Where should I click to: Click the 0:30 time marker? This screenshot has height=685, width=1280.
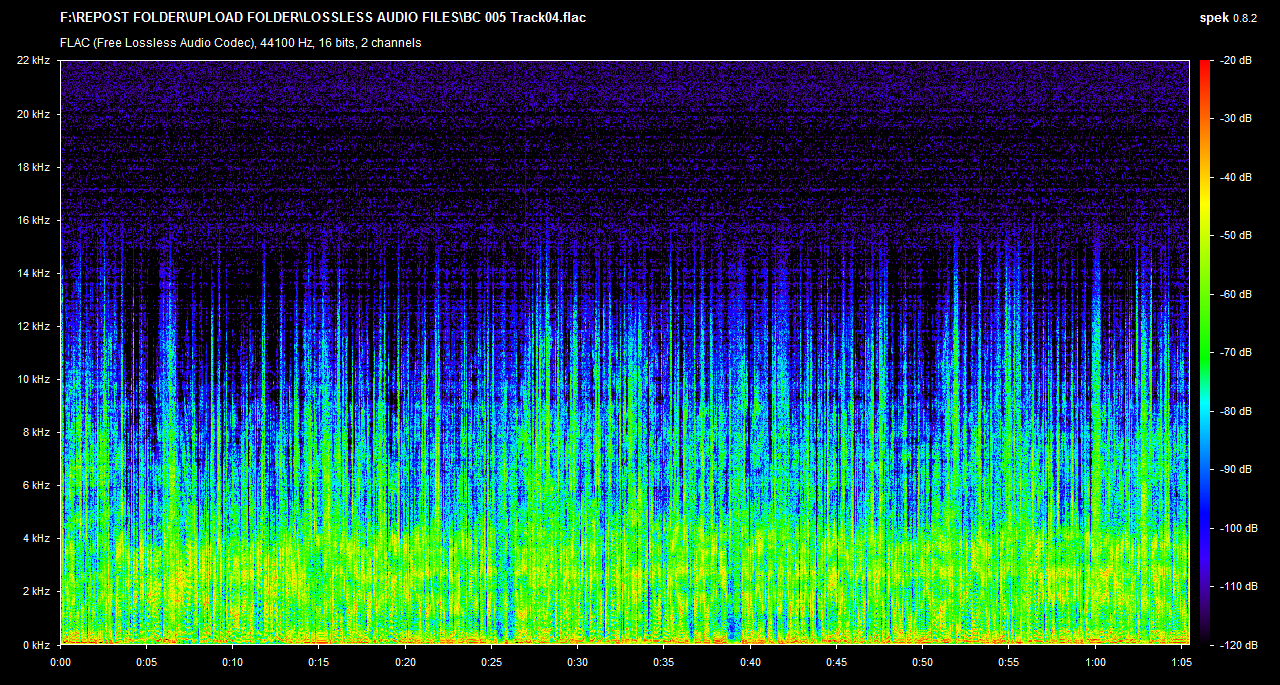coord(578,662)
